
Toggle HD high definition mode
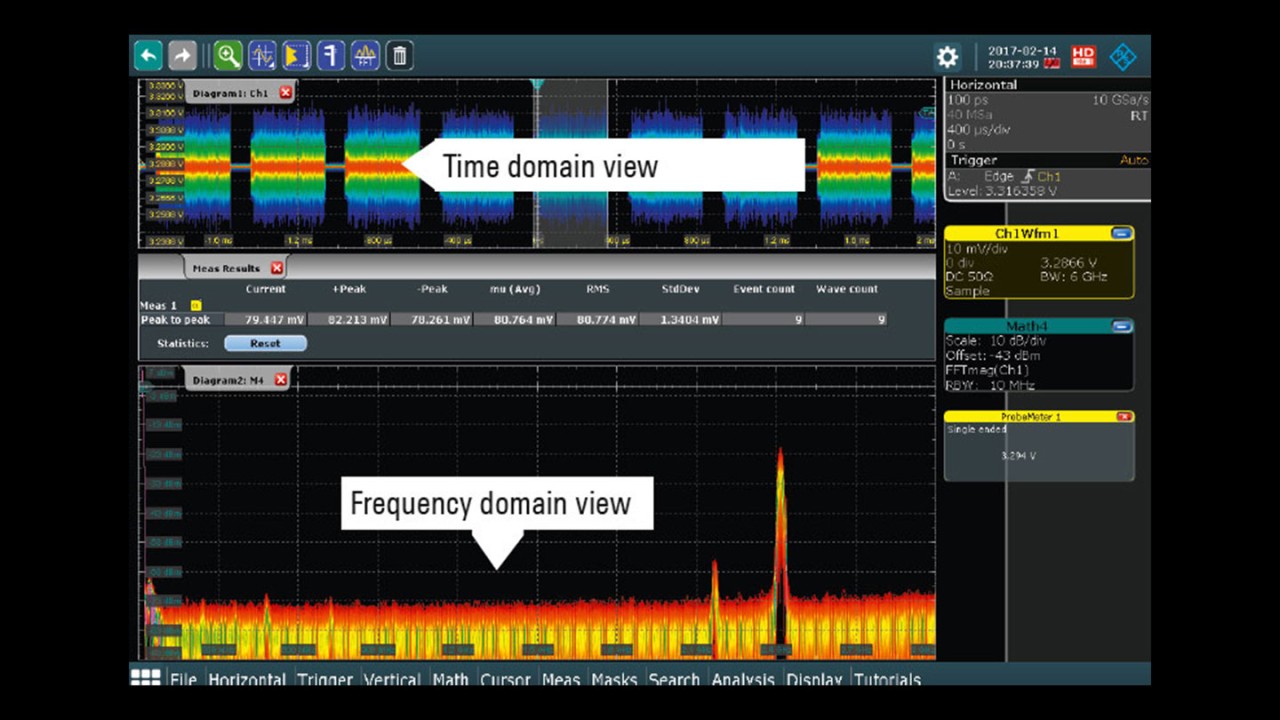coord(1082,56)
